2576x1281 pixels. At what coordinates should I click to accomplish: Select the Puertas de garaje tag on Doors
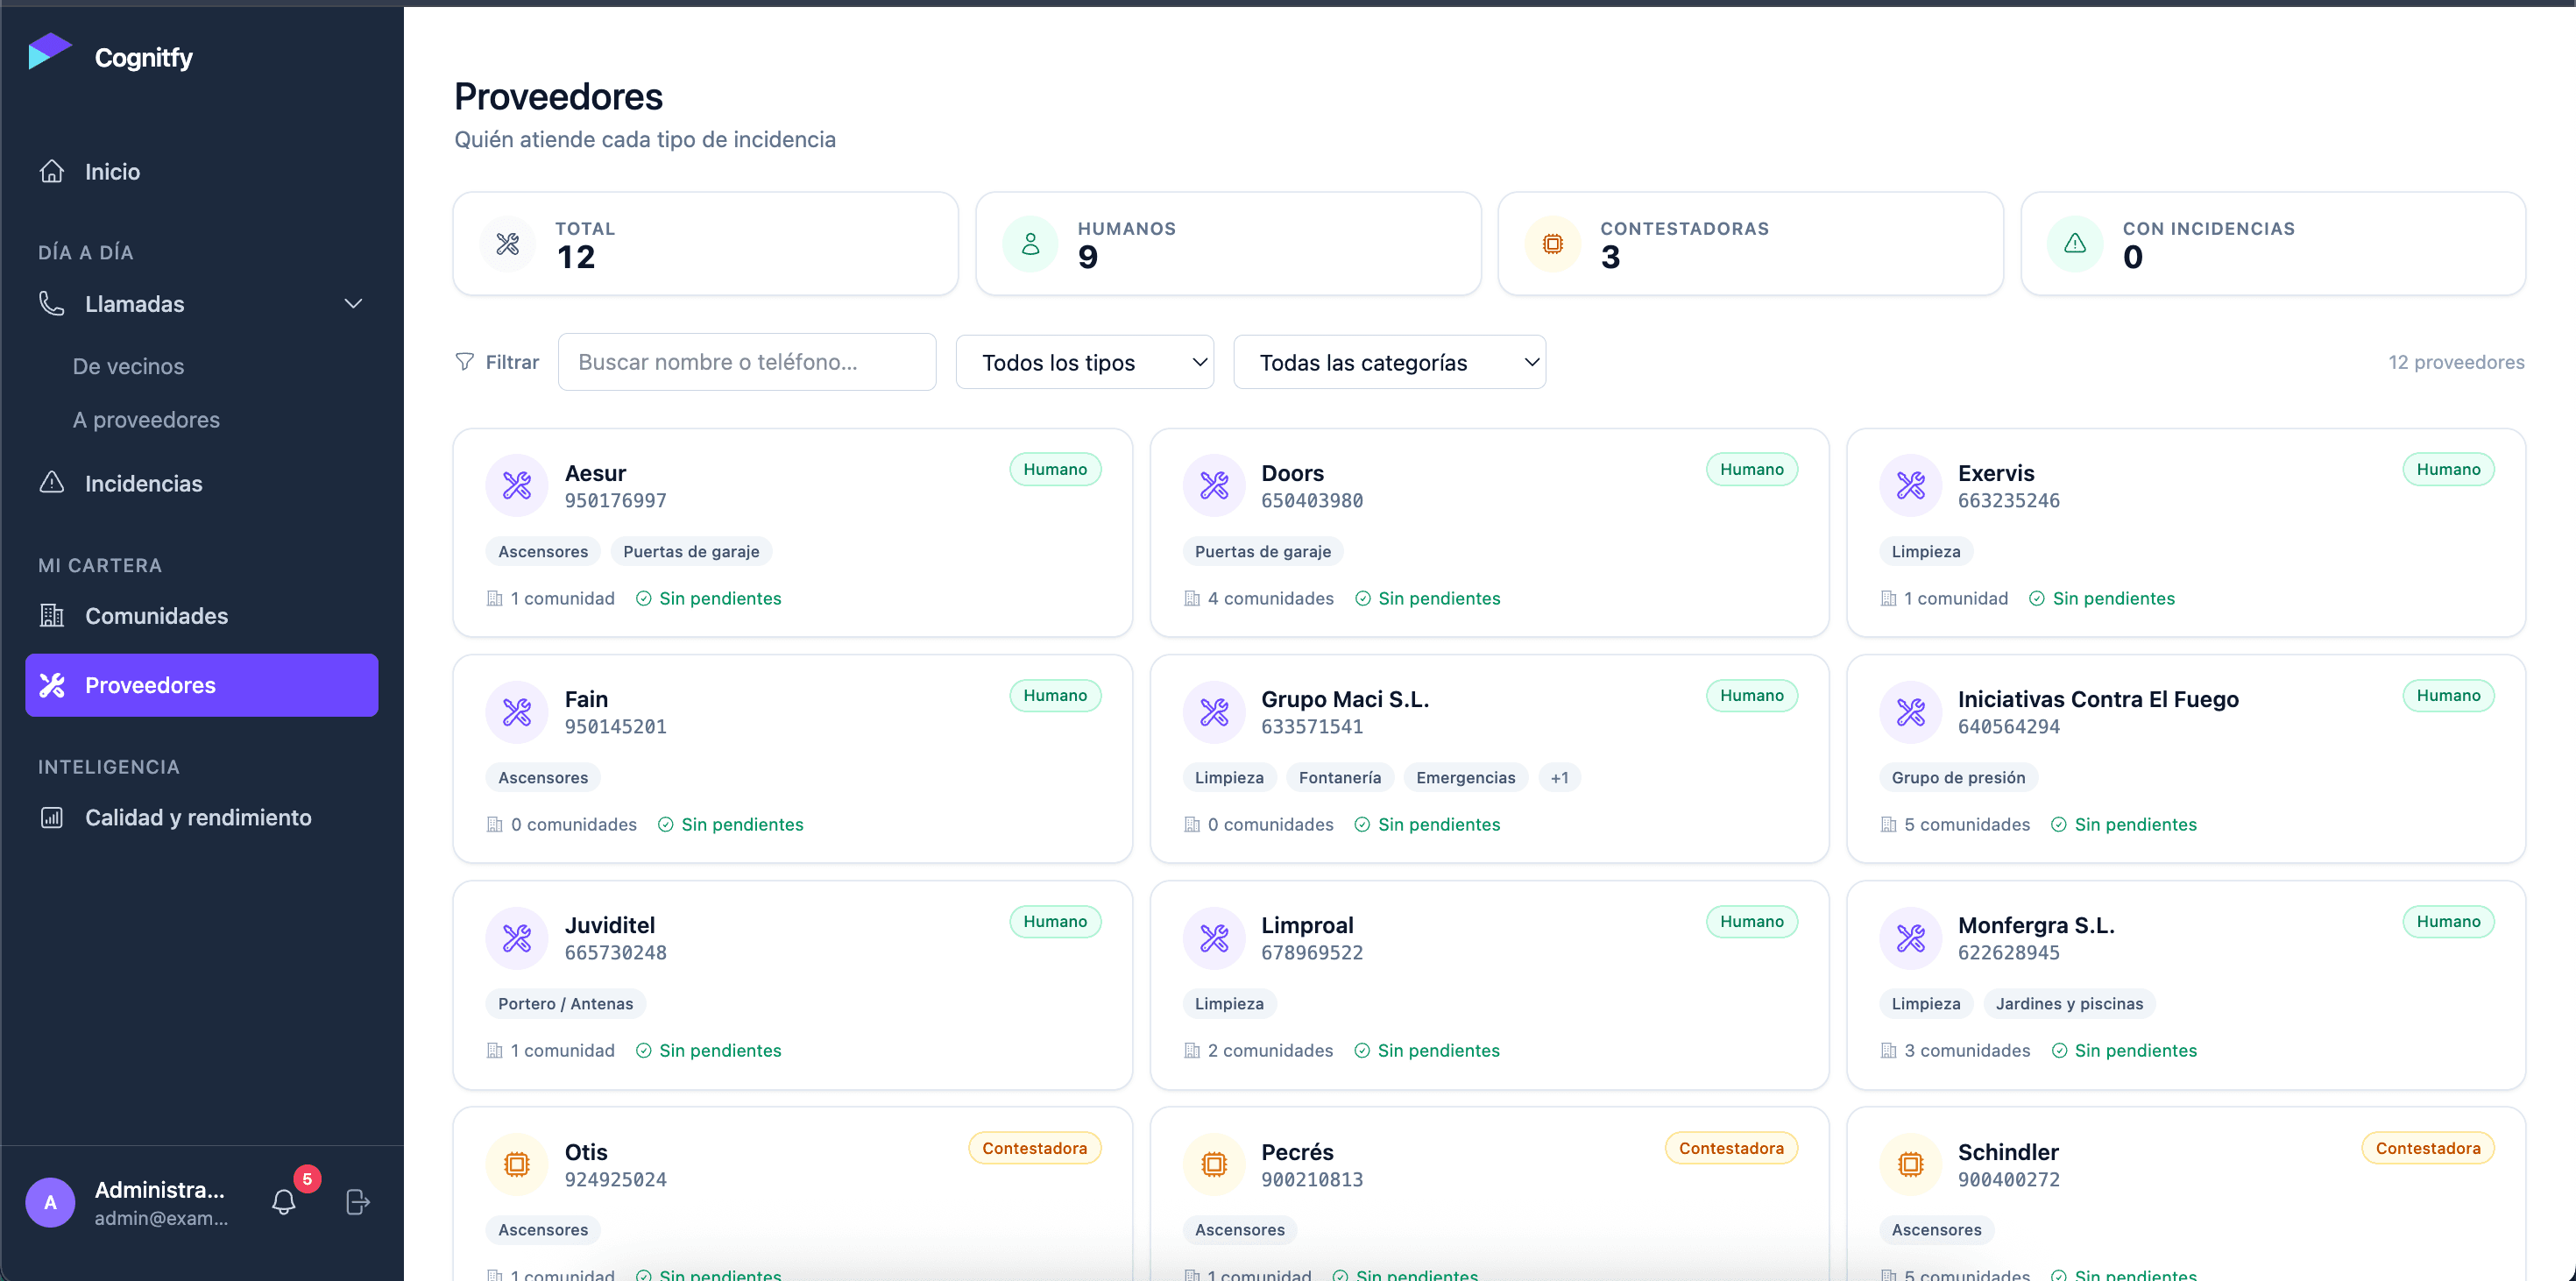click(1262, 551)
